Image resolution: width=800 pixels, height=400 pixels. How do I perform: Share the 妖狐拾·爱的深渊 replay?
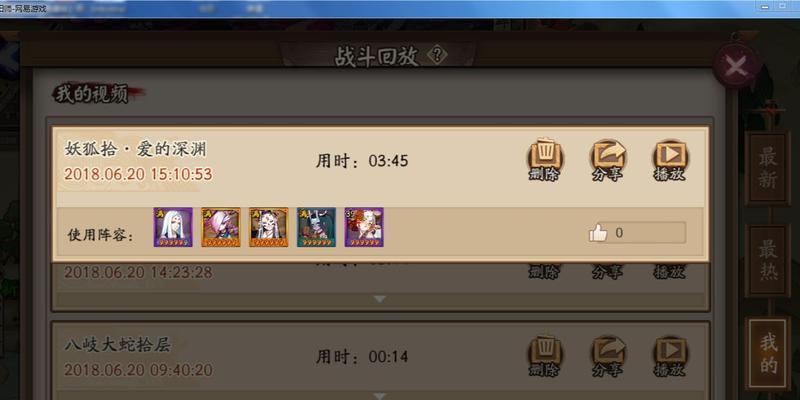pos(607,160)
